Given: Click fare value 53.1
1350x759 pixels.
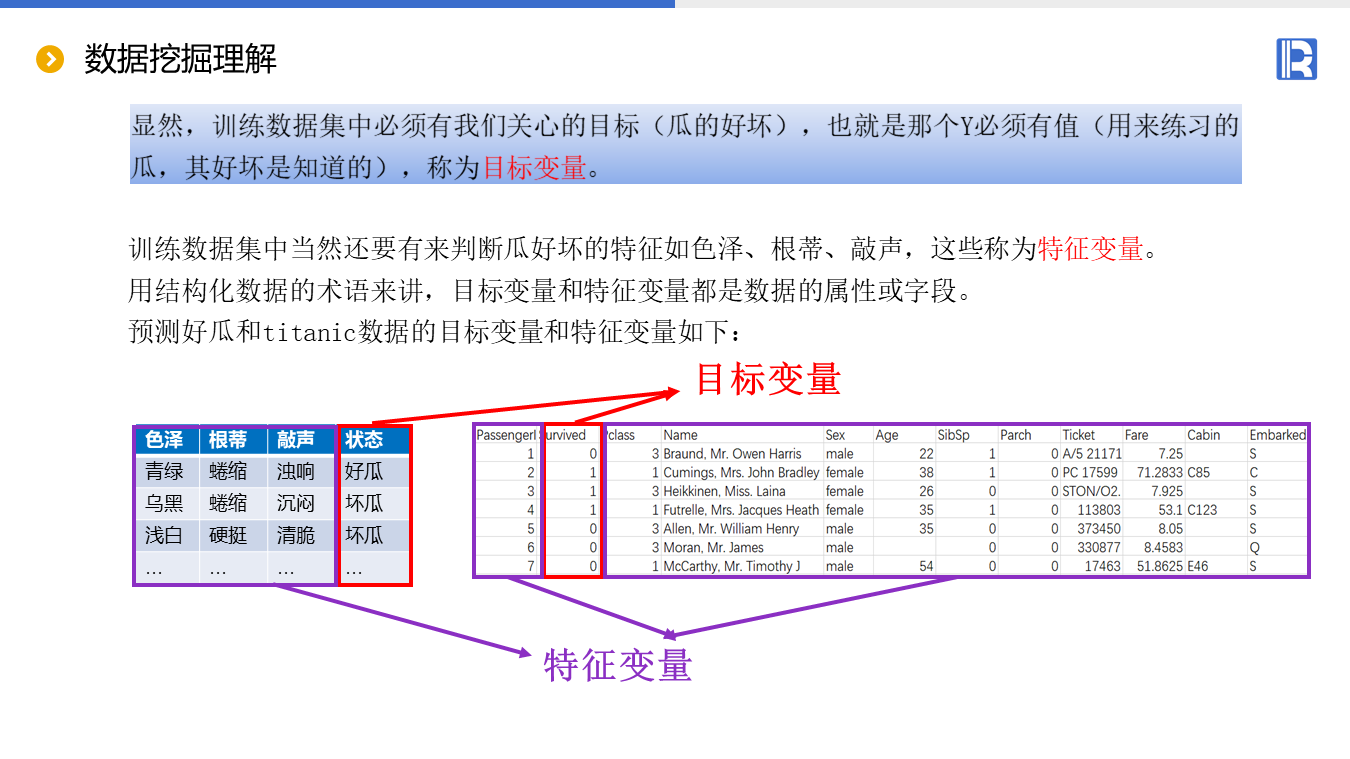Looking at the screenshot, I should click(x=1171, y=510).
